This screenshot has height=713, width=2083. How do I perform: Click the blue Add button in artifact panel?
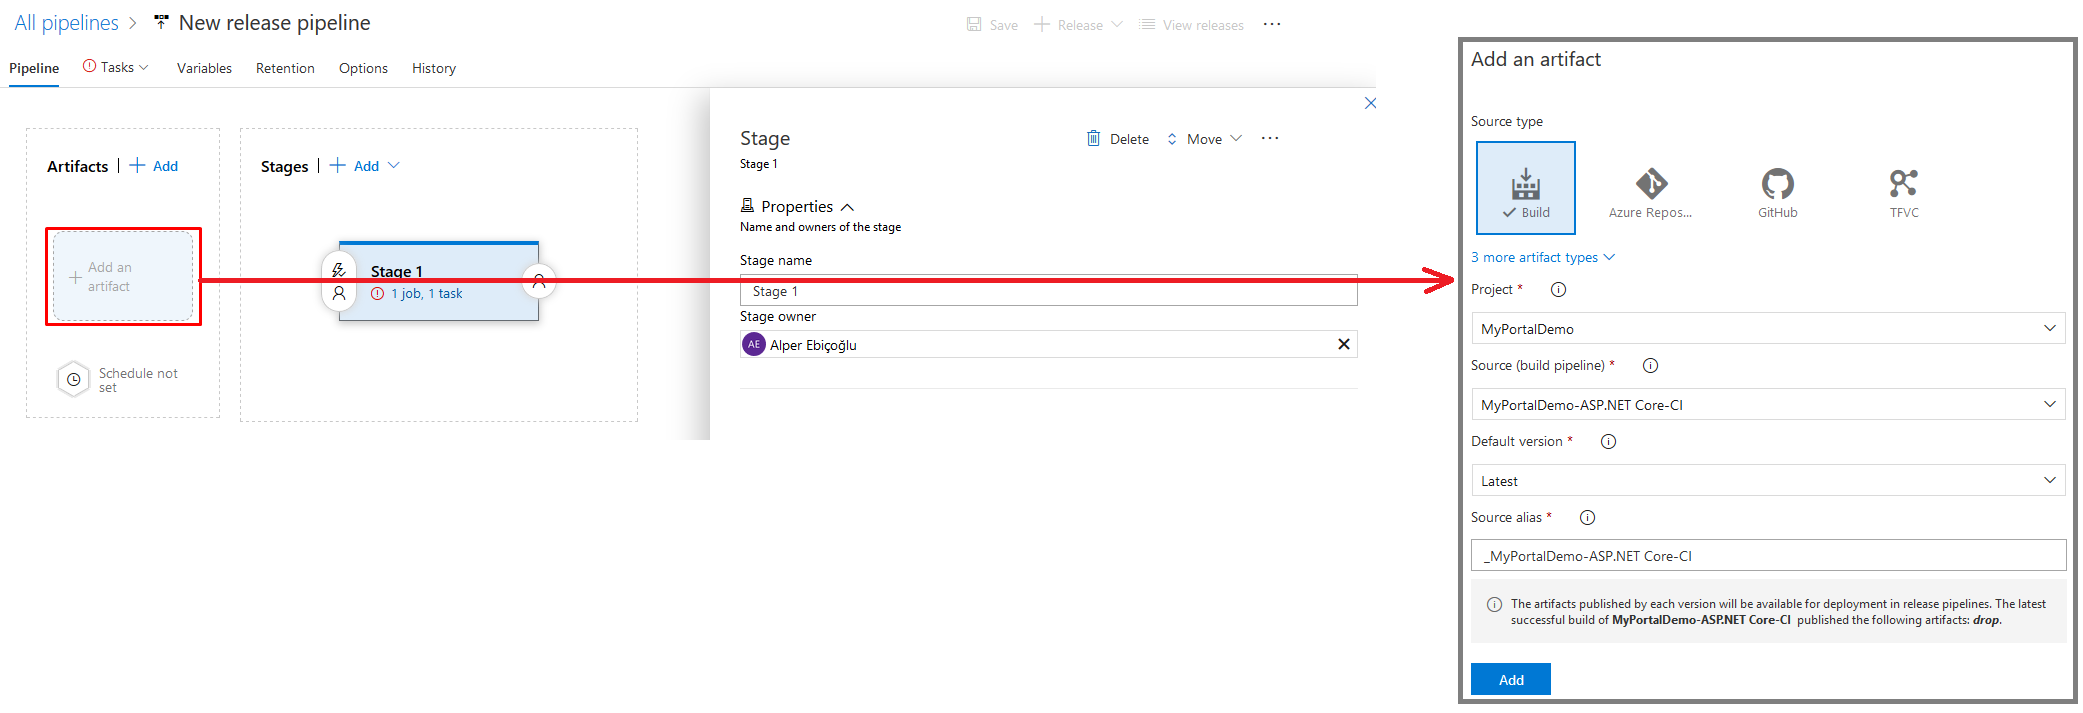point(1511,679)
